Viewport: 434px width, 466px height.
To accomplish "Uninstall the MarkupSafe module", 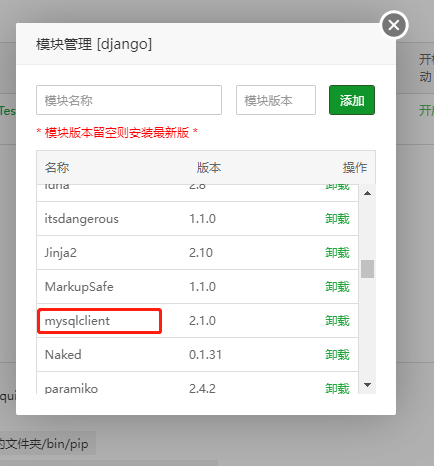I will (337, 287).
